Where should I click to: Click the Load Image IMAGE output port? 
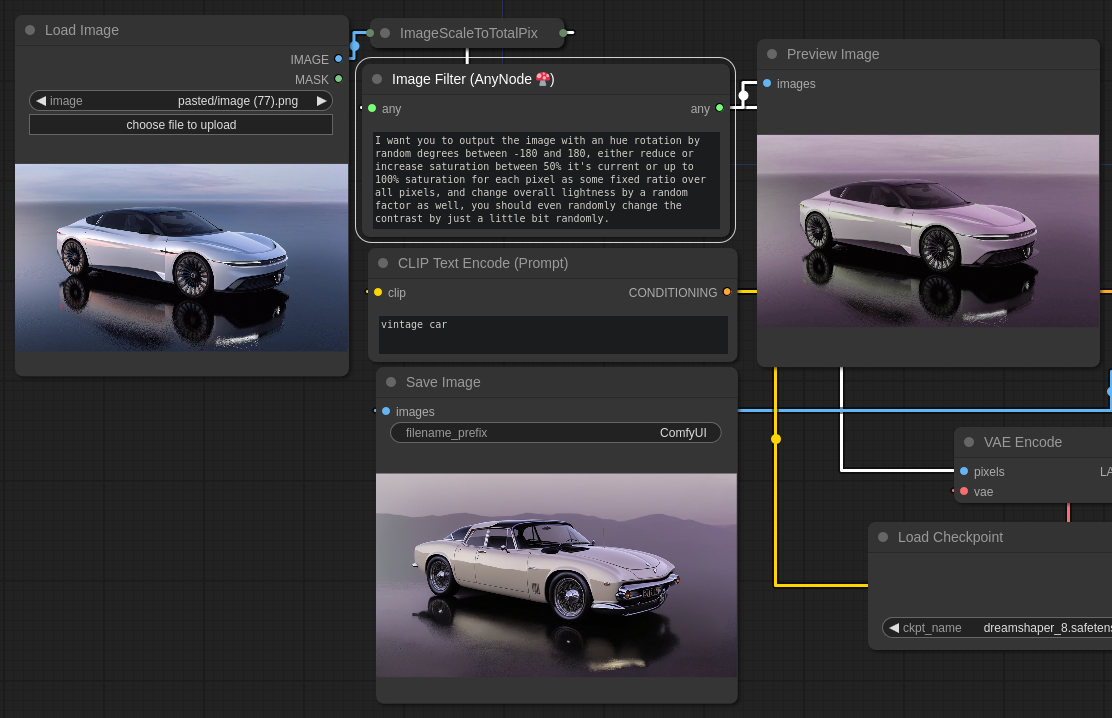coord(339,59)
